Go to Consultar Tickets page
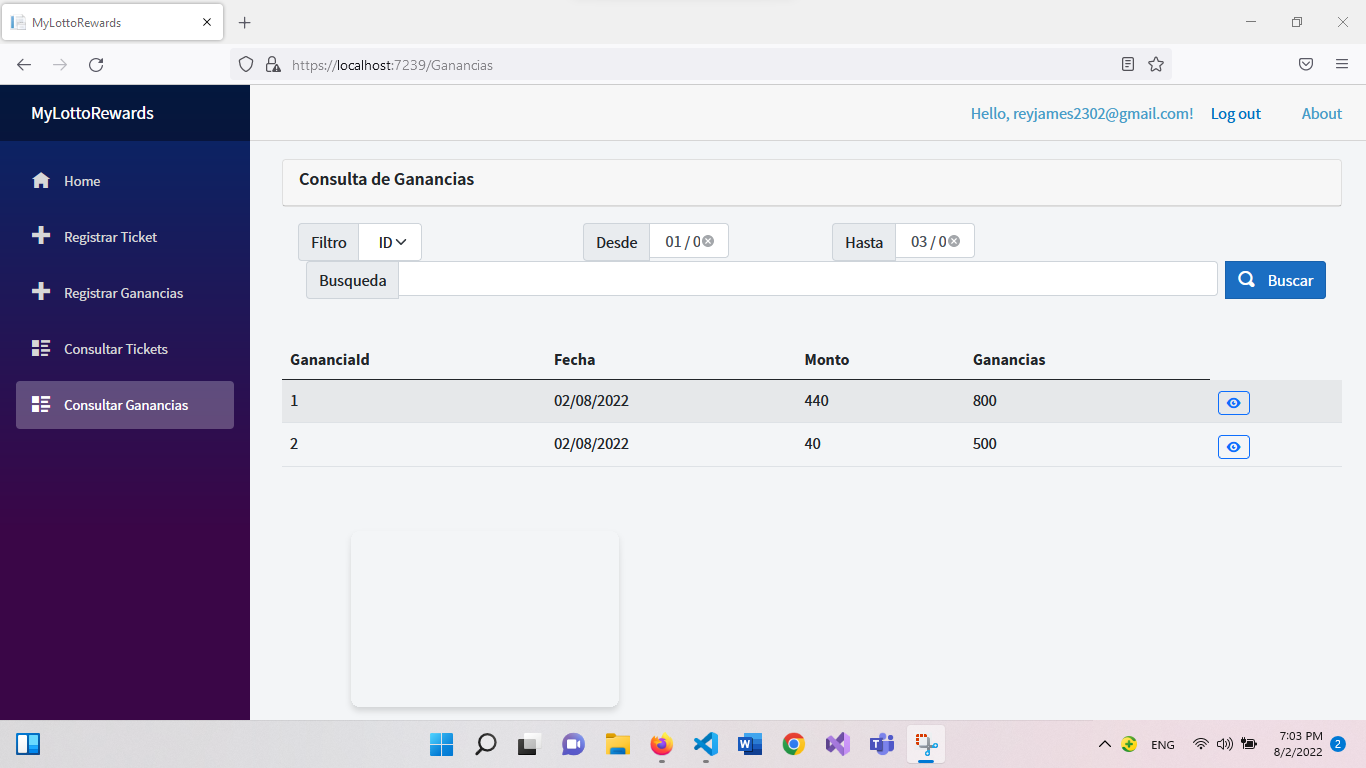1366x768 pixels. (x=125, y=349)
